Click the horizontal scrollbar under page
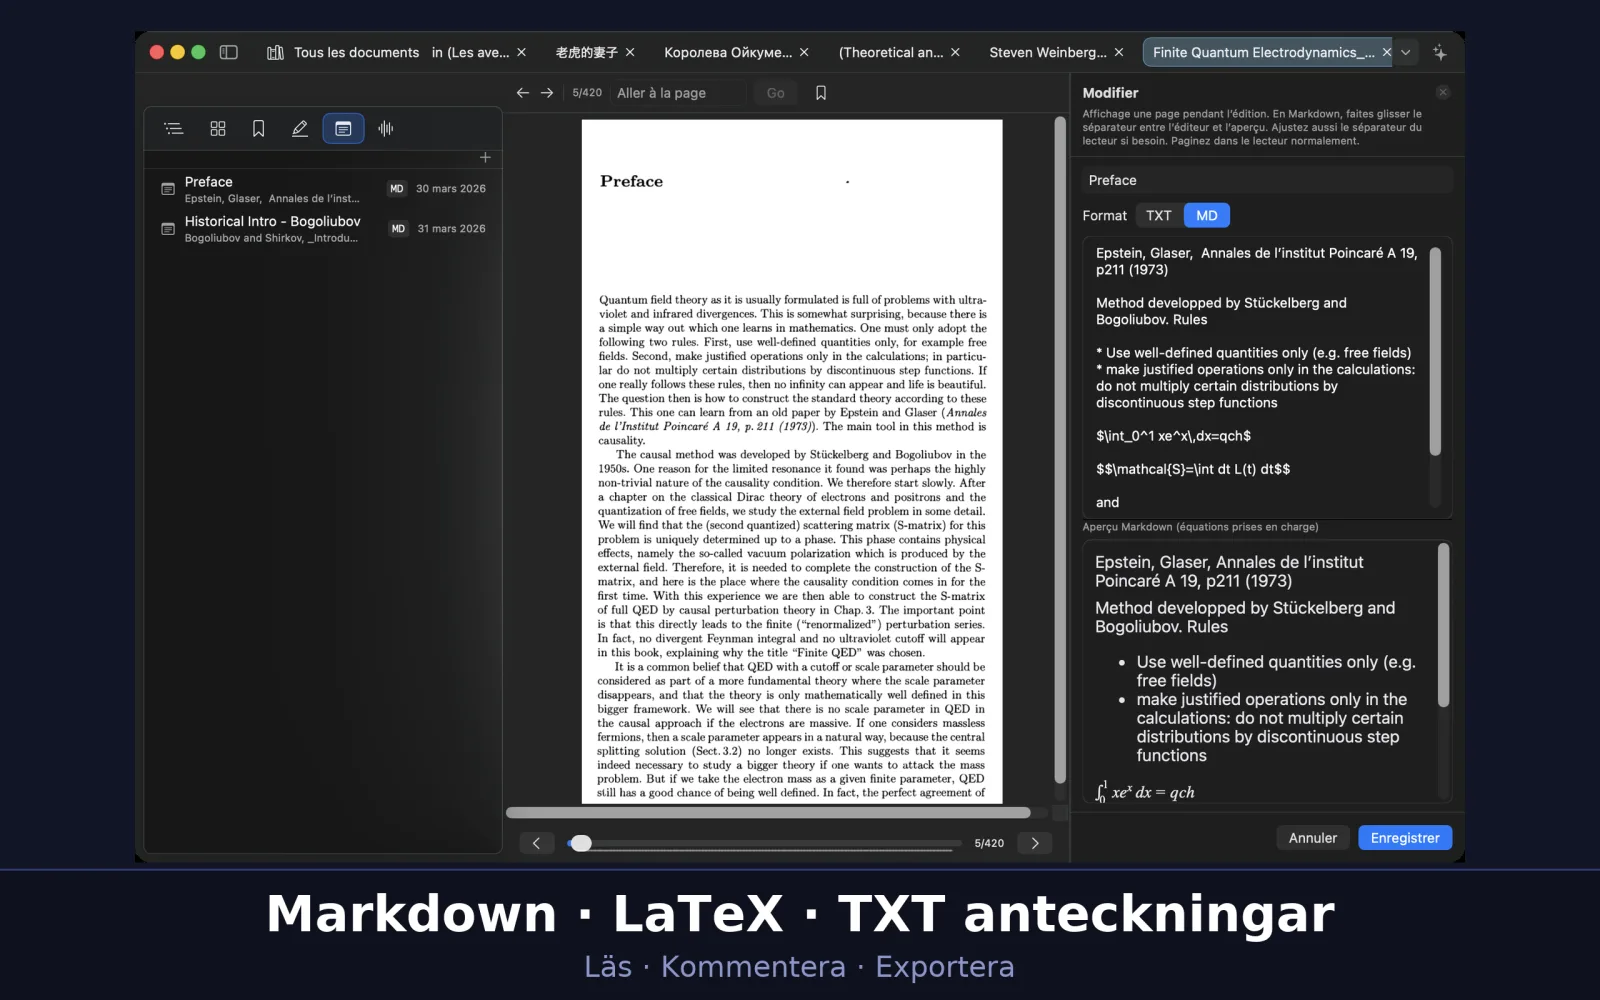Viewport: 1600px width, 1000px height. 768,813
